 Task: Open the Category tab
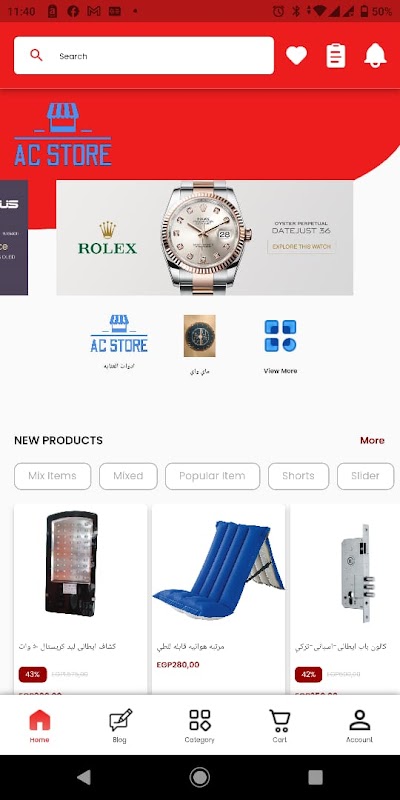199,726
